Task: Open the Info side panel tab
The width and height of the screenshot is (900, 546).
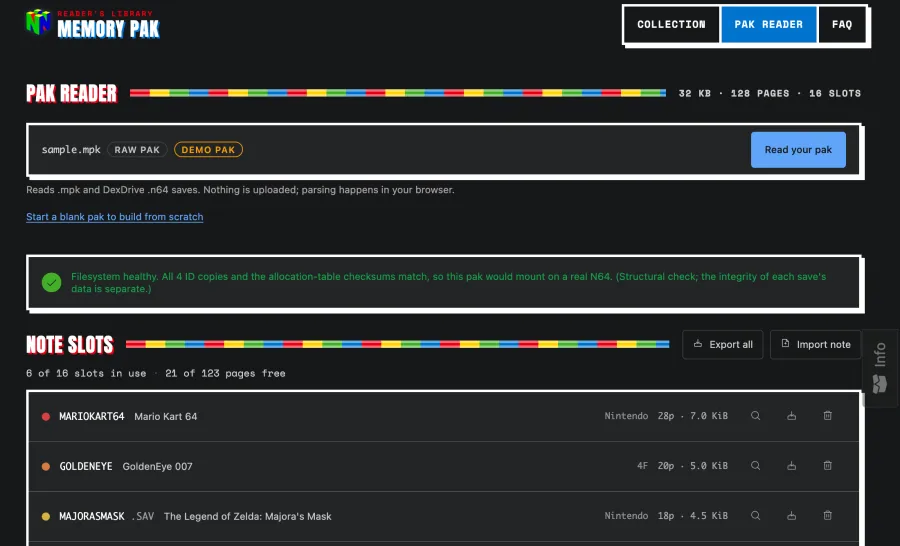Action: pos(880,368)
